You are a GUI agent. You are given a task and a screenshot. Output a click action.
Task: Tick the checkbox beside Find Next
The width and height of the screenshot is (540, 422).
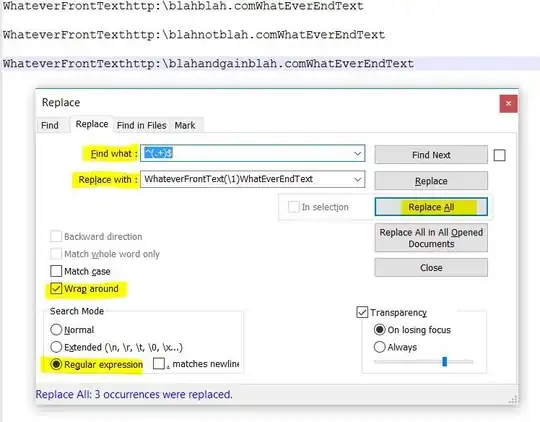(x=499, y=155)
